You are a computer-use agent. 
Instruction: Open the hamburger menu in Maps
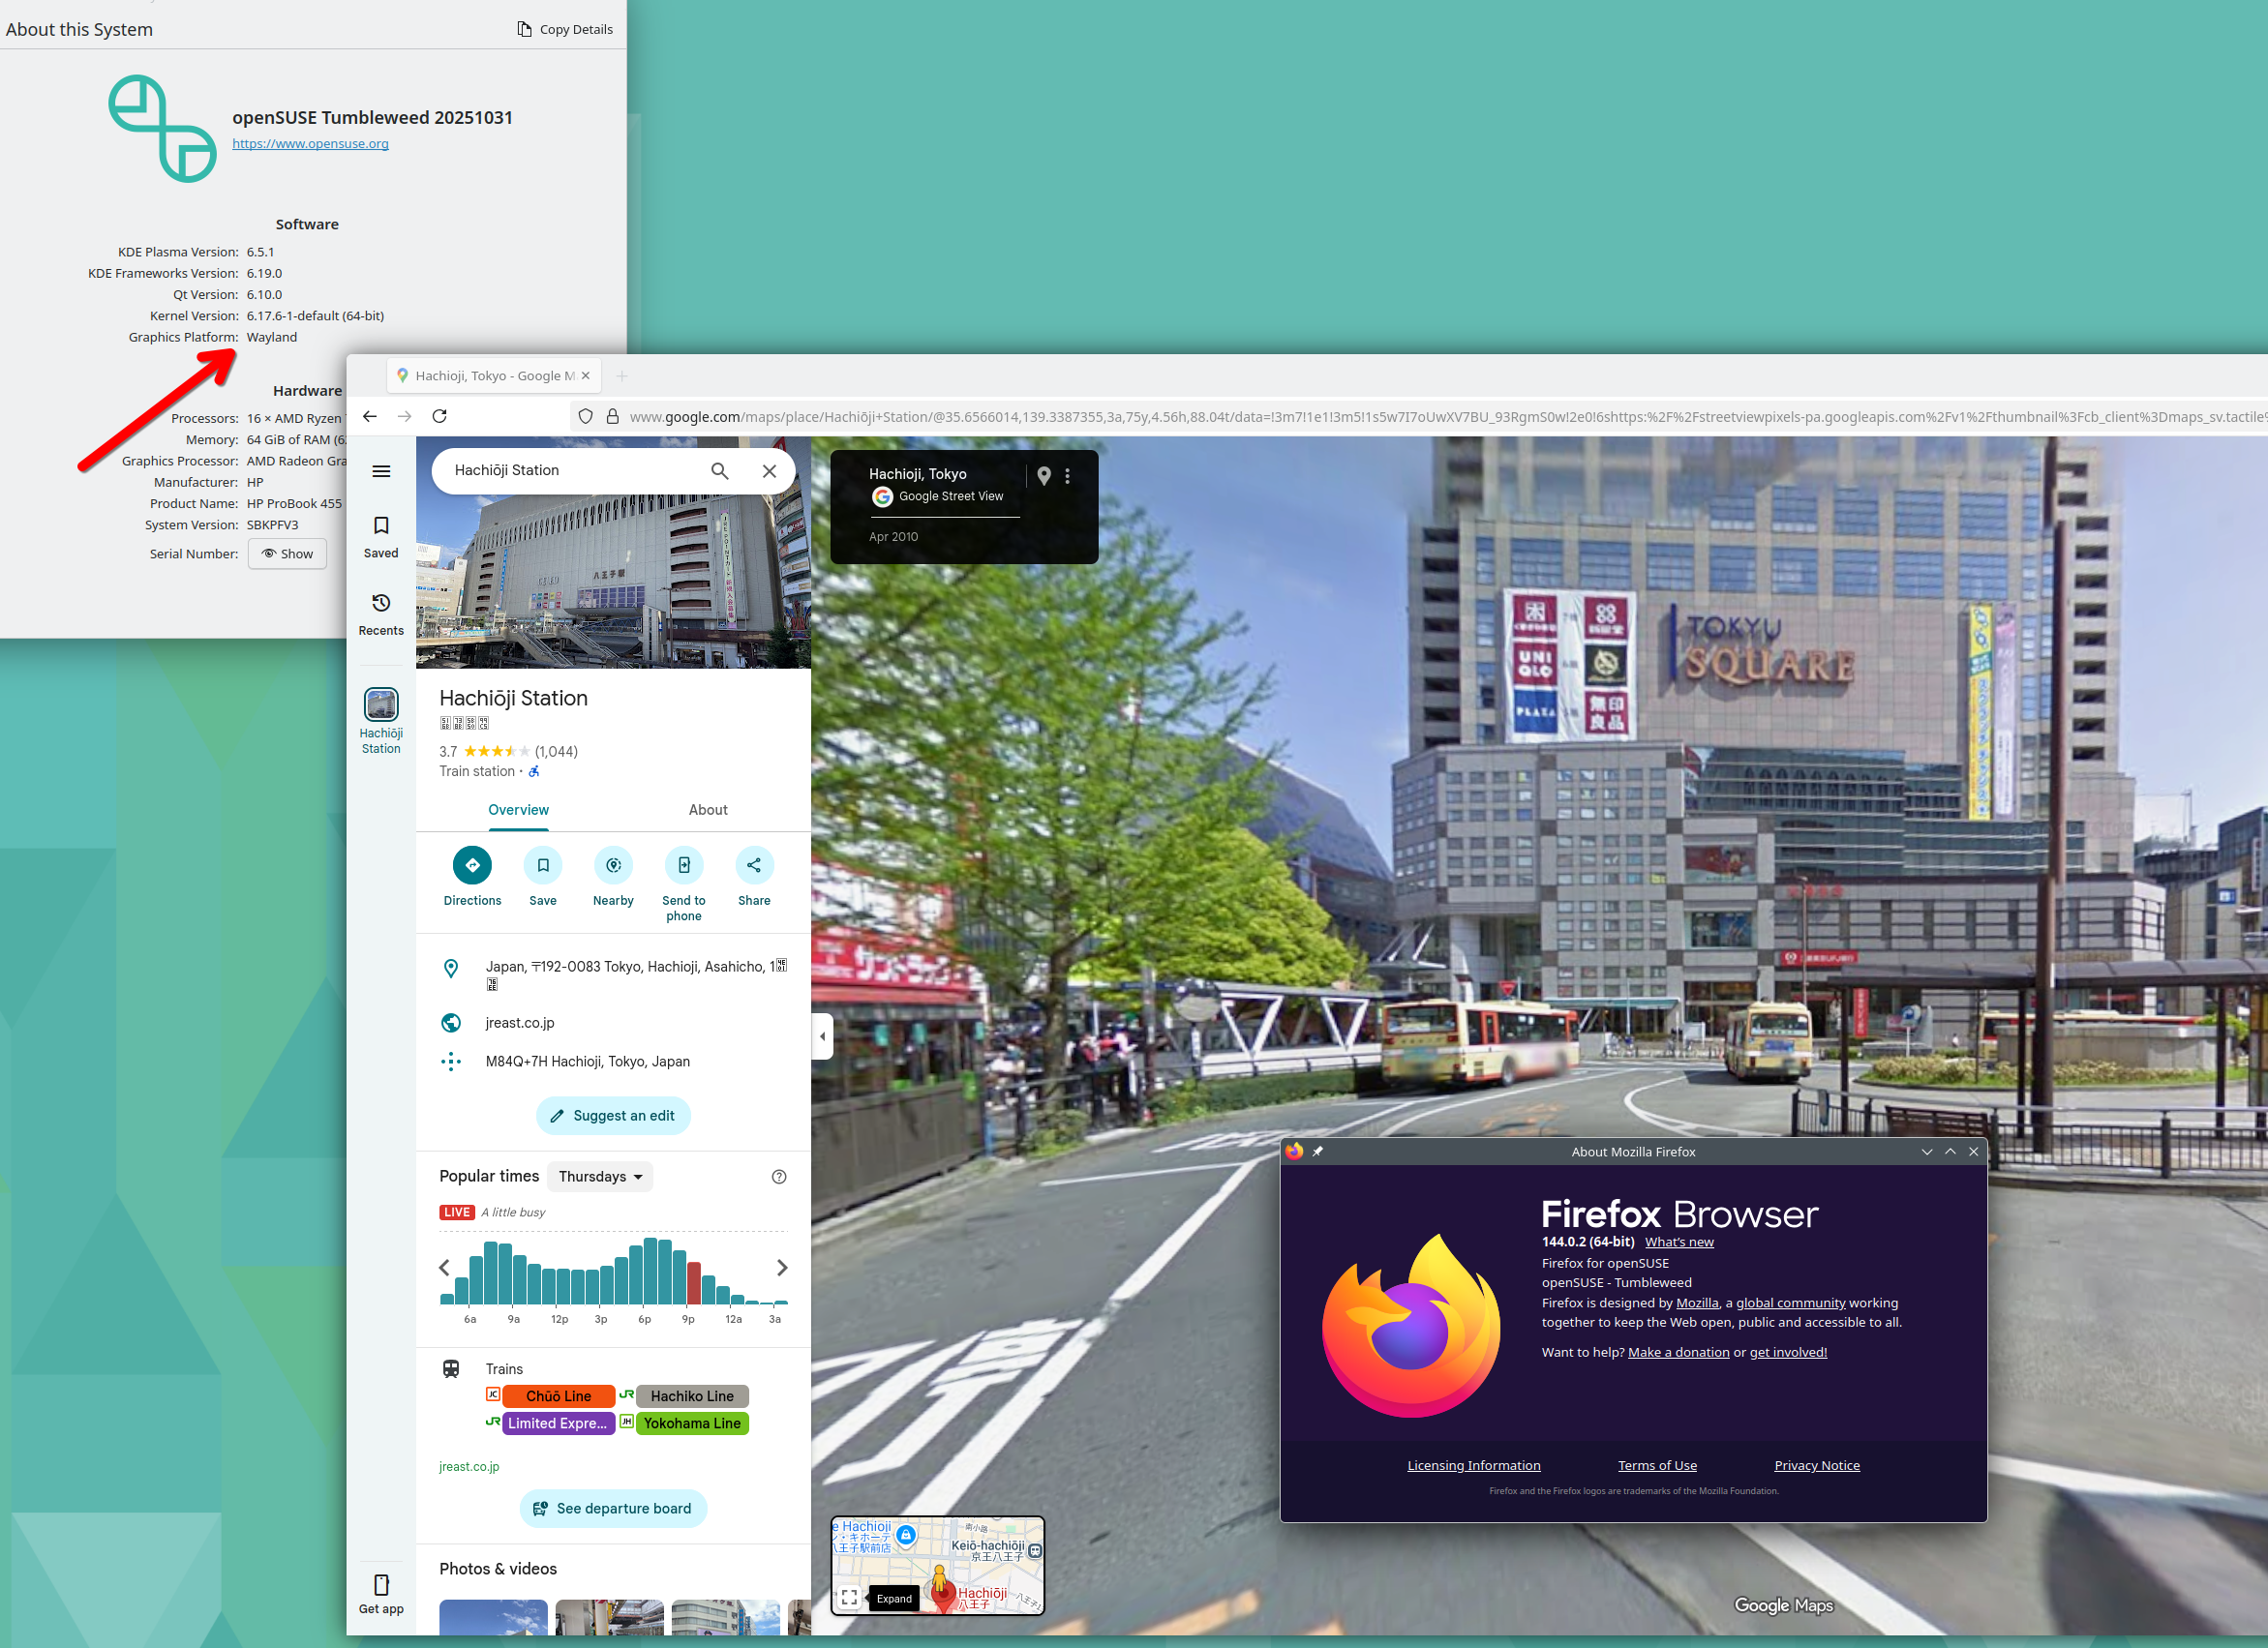(x=381, y=471)
